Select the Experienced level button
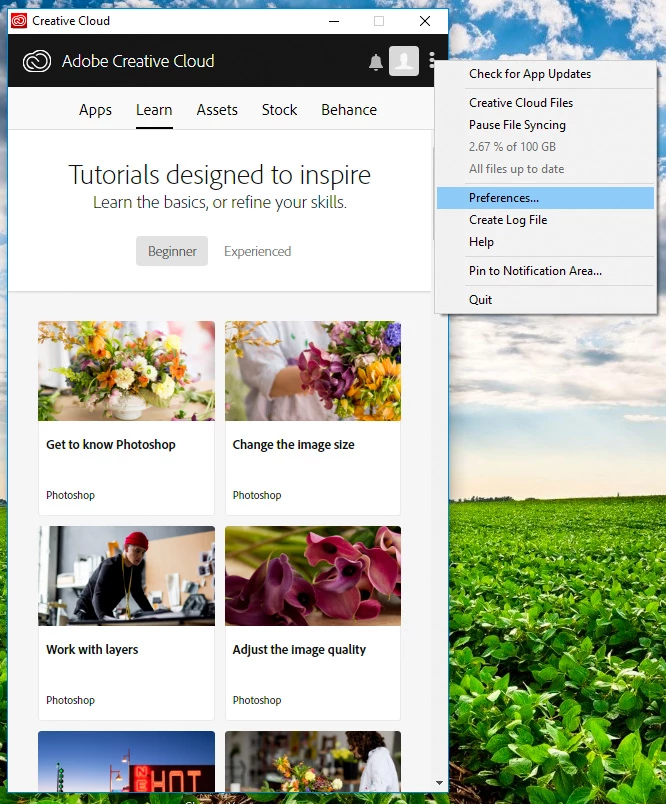This screenshot has height=804, width=666. point(257,251)
